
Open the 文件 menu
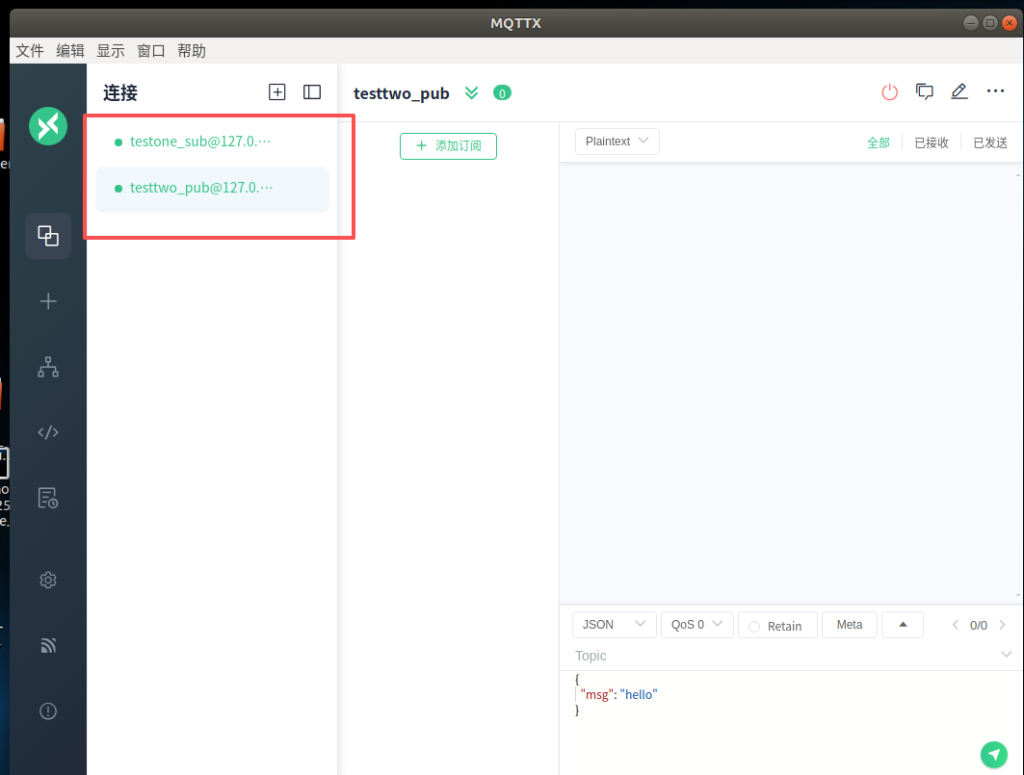tap(30, 51)
